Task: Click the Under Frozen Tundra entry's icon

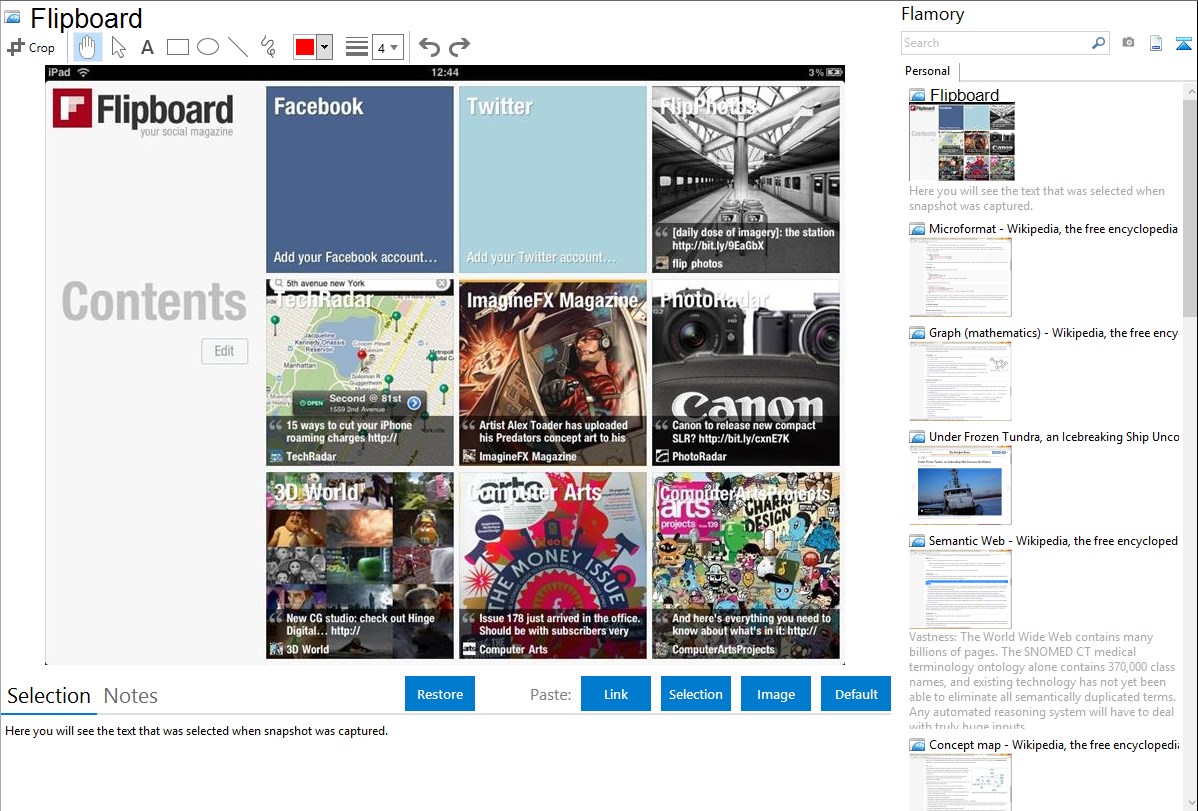Action: [x=917, y=436]
